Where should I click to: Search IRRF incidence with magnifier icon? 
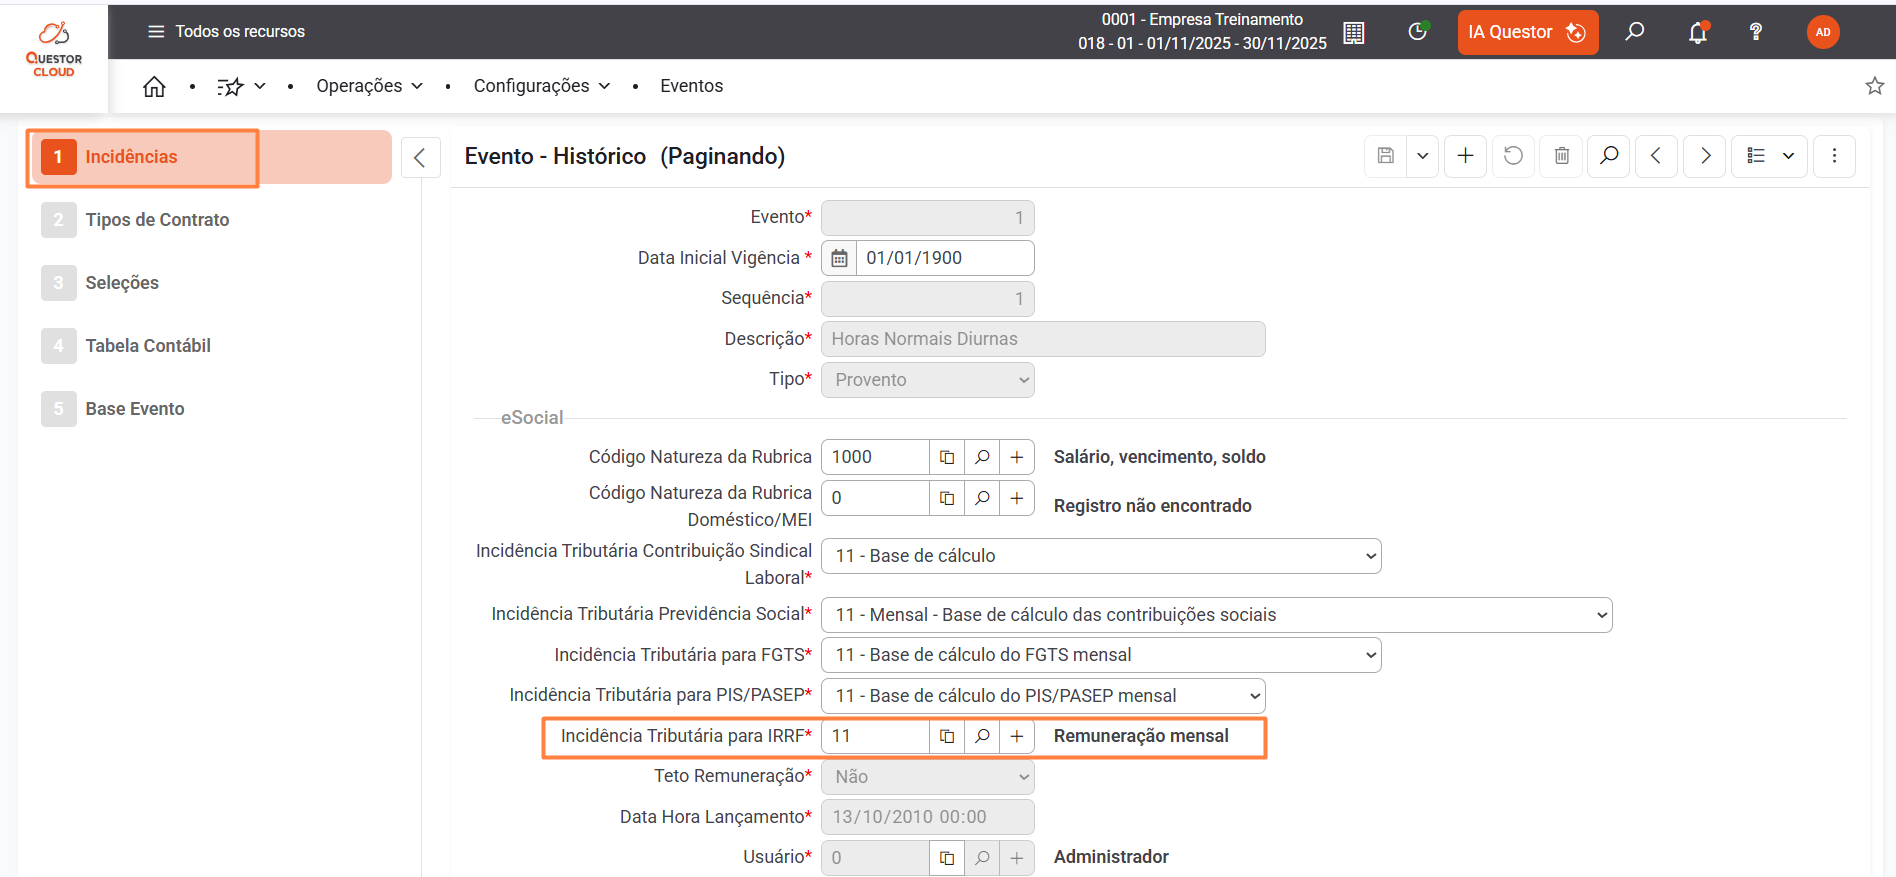coord(982,737)
